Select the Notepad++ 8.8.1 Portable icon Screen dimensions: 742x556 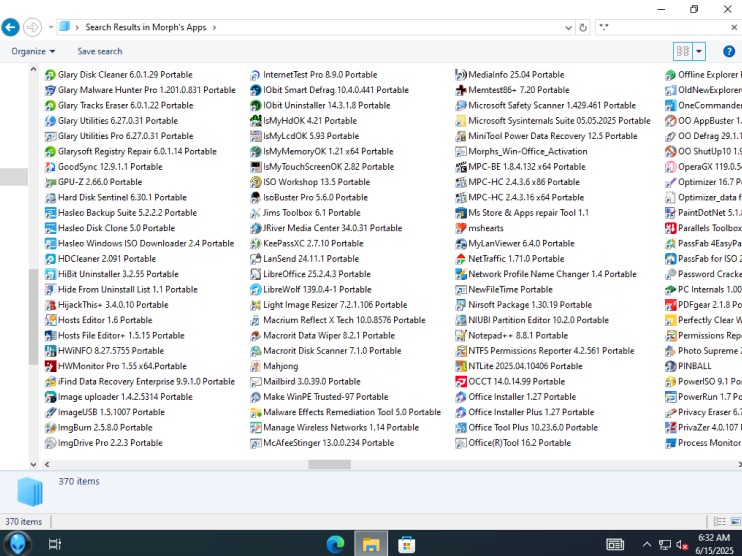[460, 335]
